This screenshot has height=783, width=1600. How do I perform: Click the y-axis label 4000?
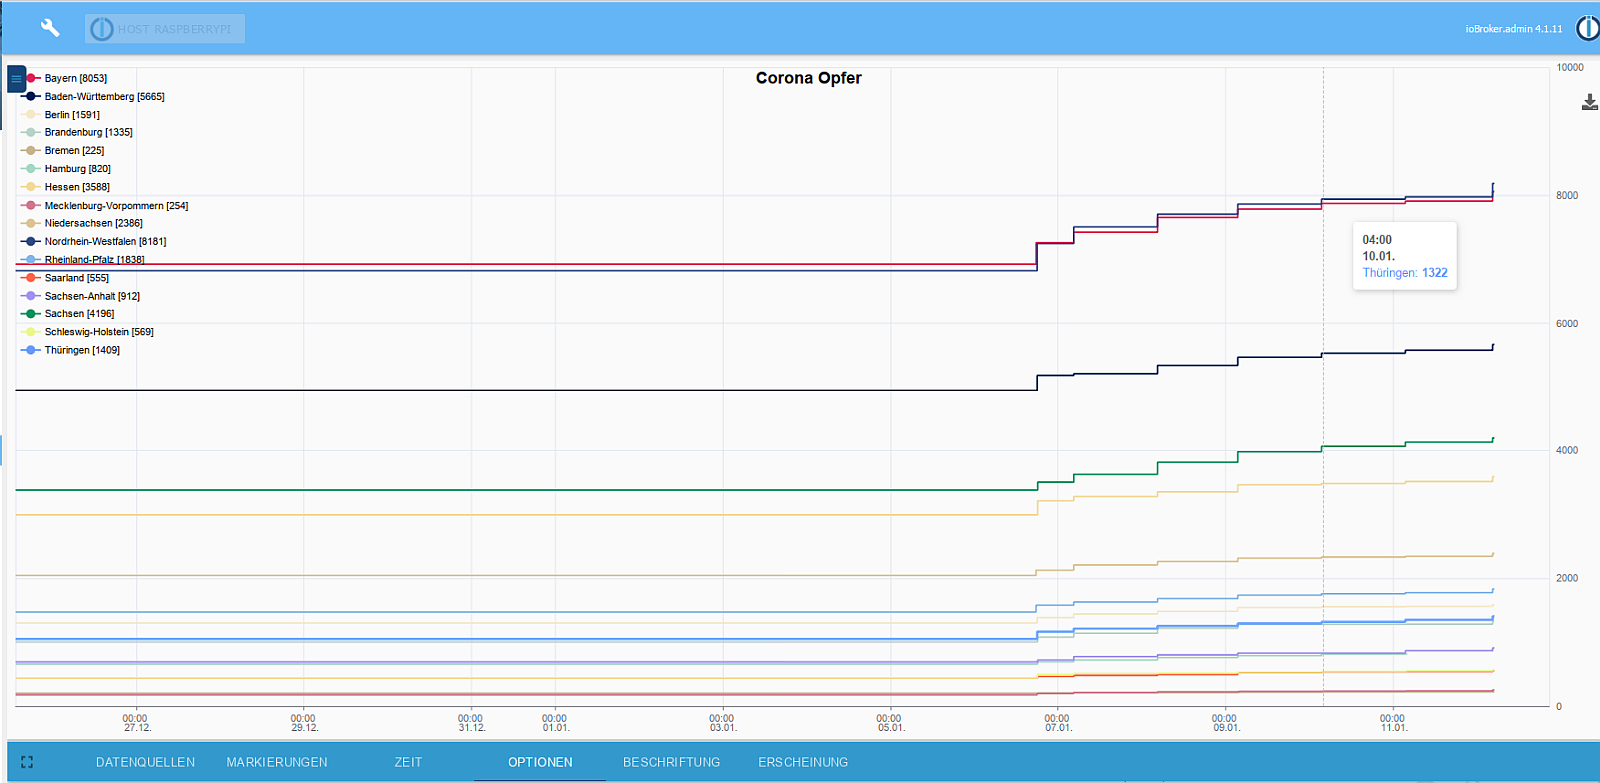click(x=1567, y=451)
